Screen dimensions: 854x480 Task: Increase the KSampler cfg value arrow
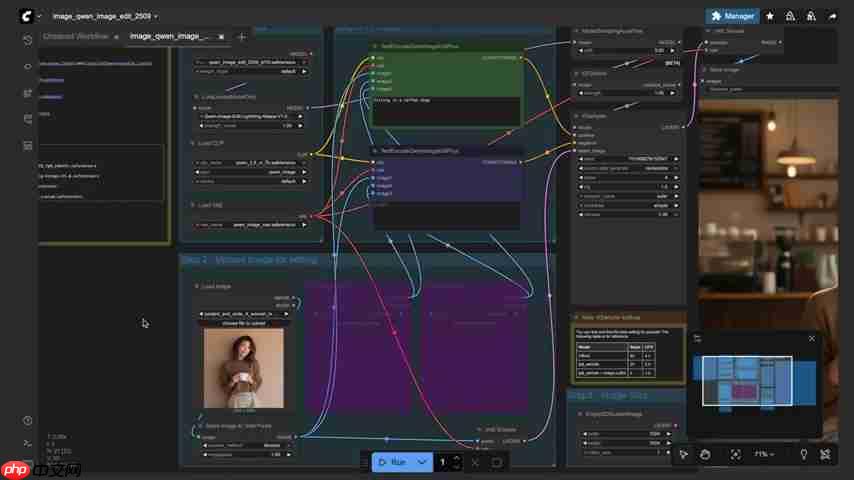pos(676,186)
